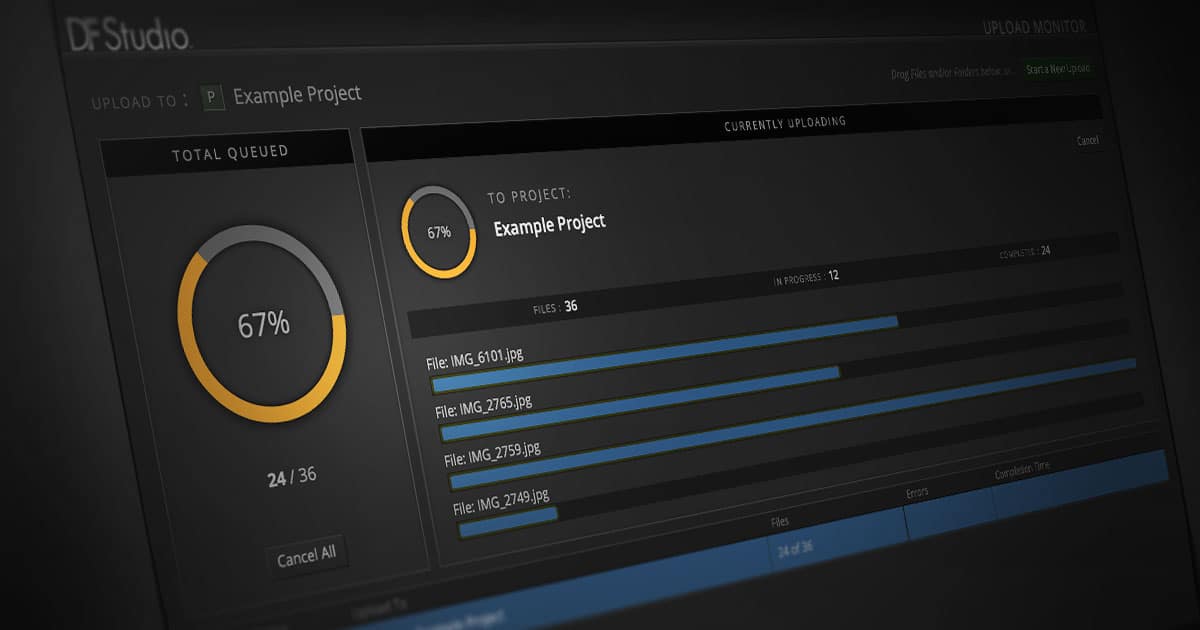This screenshot has width=1200, height=630.
Task: Click the DF Studio logo
Action: 128,35
